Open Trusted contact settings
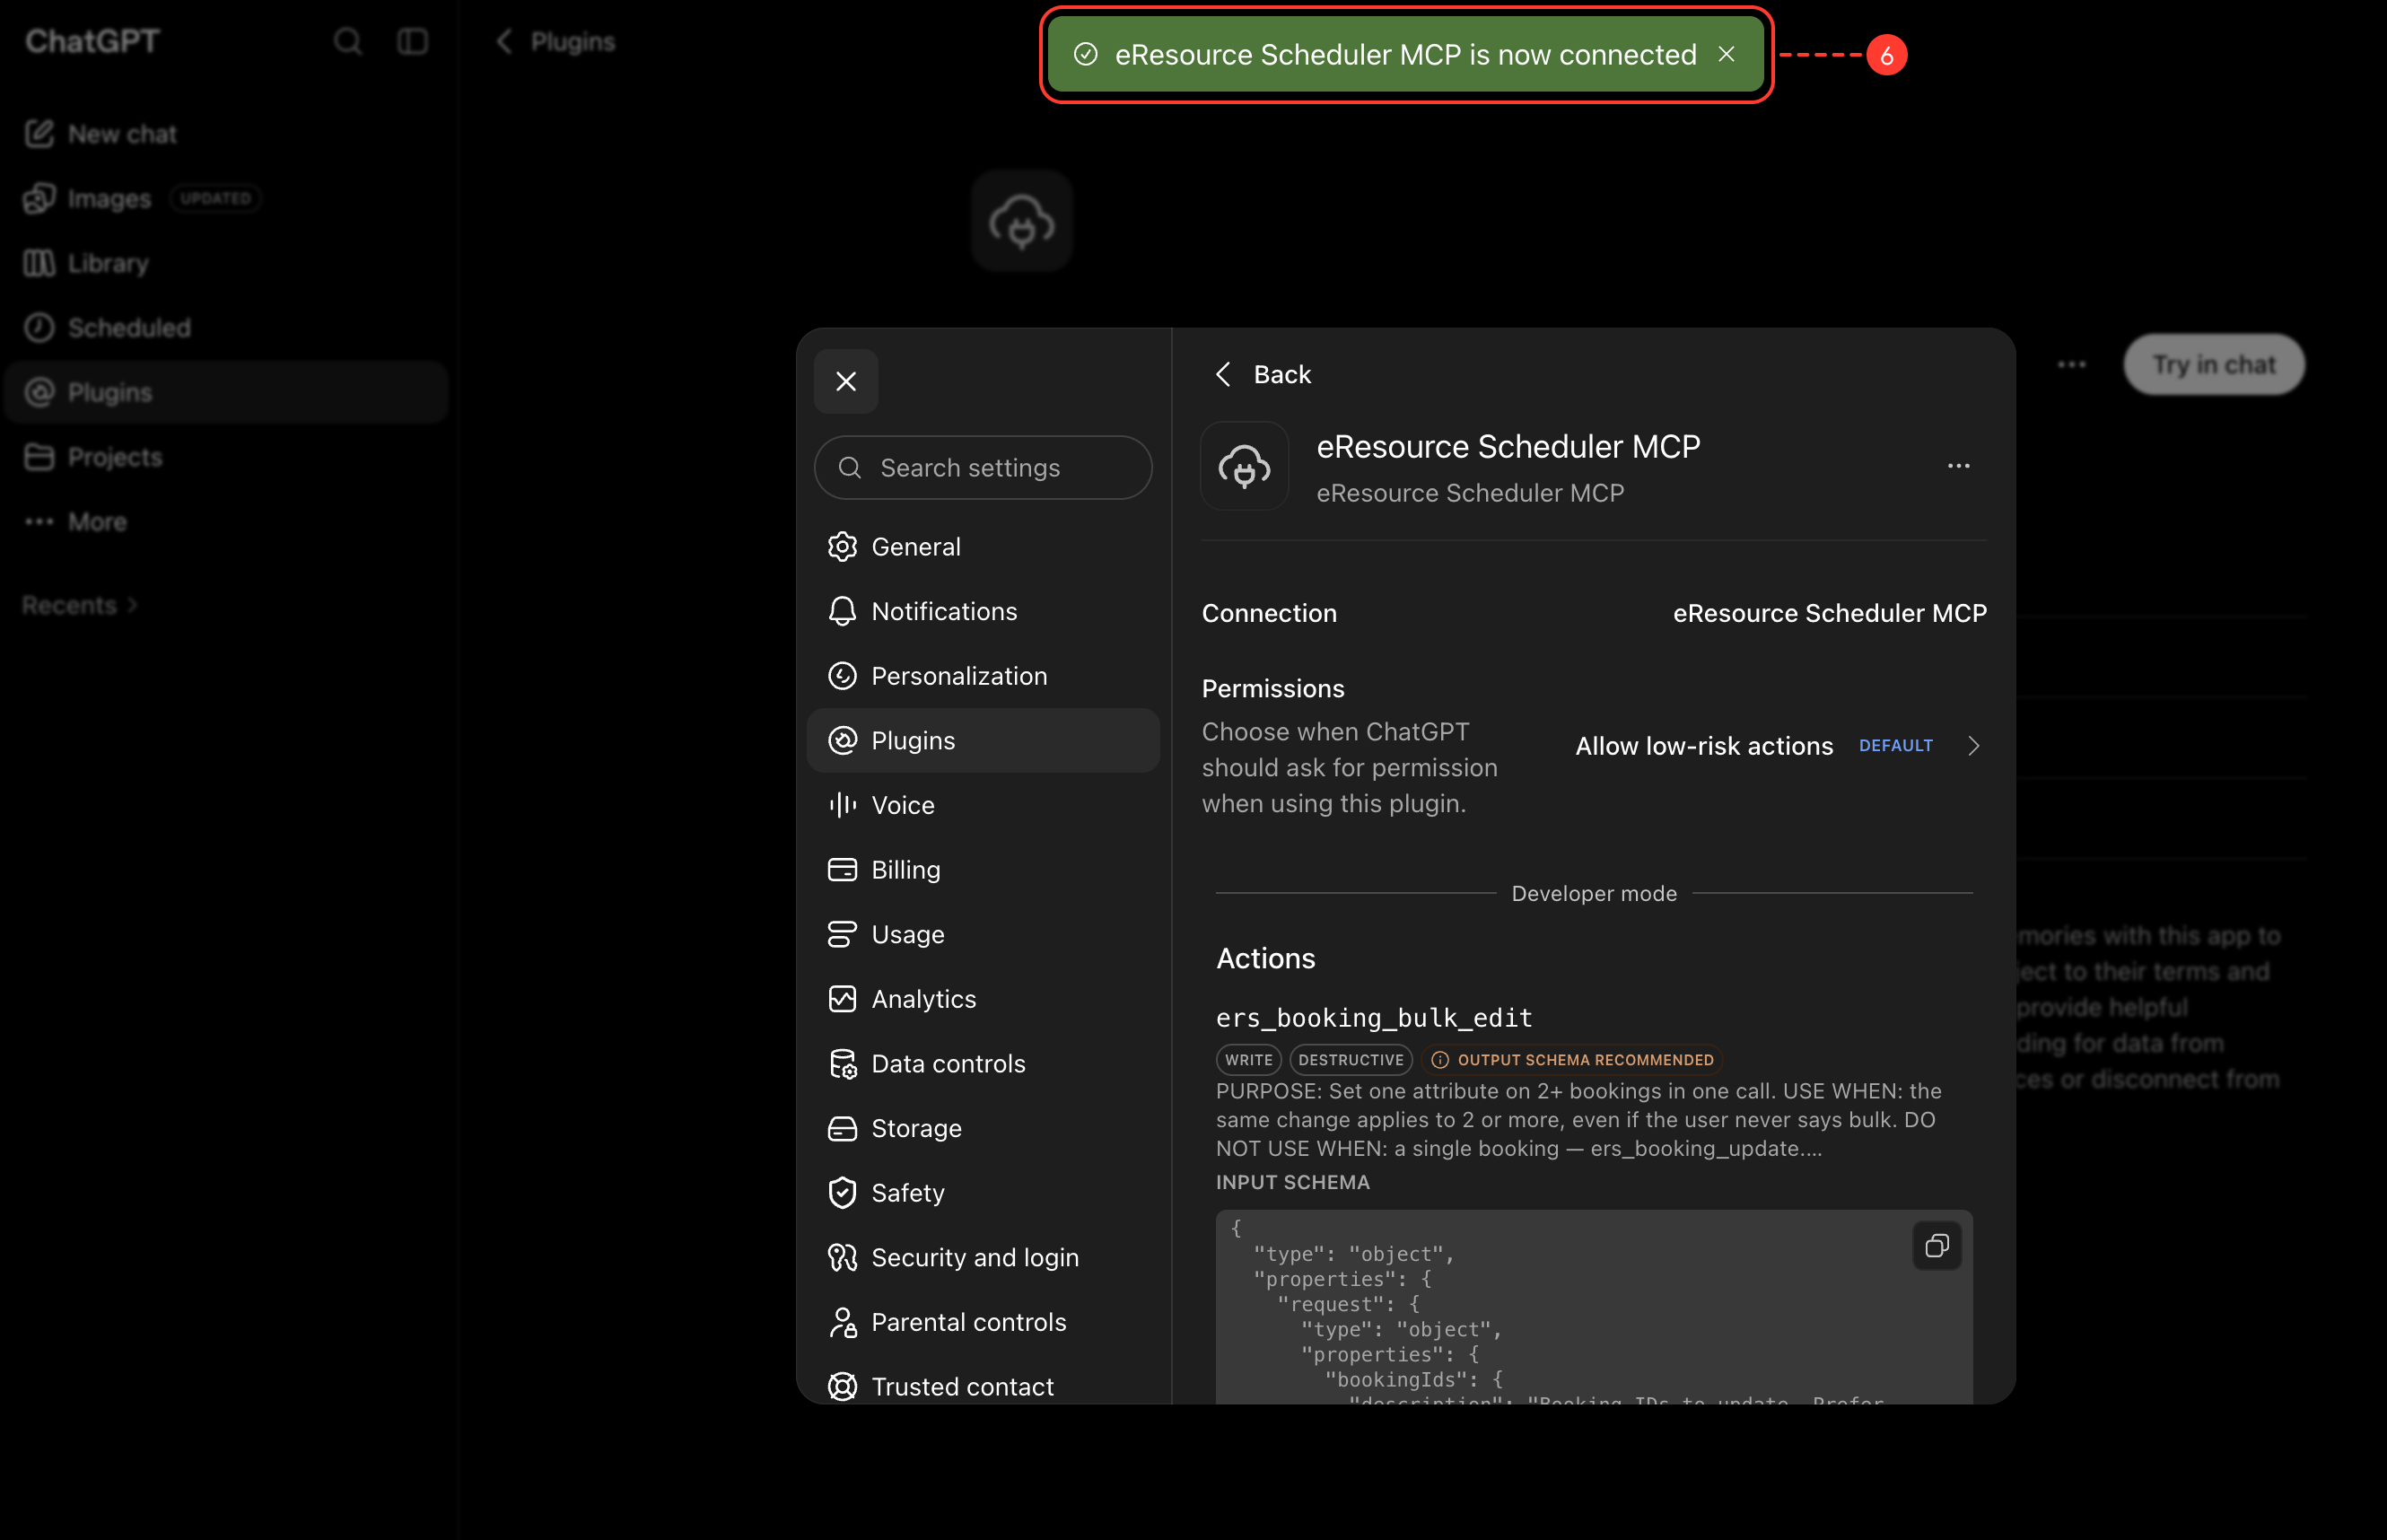2387x1540 pixels. [983, 1386]
